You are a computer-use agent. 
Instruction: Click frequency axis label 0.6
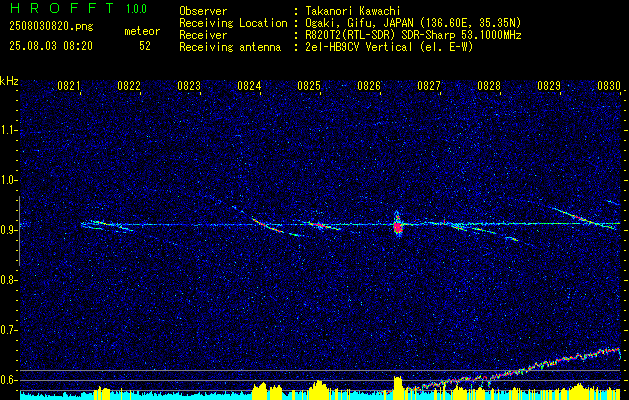tap(8, 380)
